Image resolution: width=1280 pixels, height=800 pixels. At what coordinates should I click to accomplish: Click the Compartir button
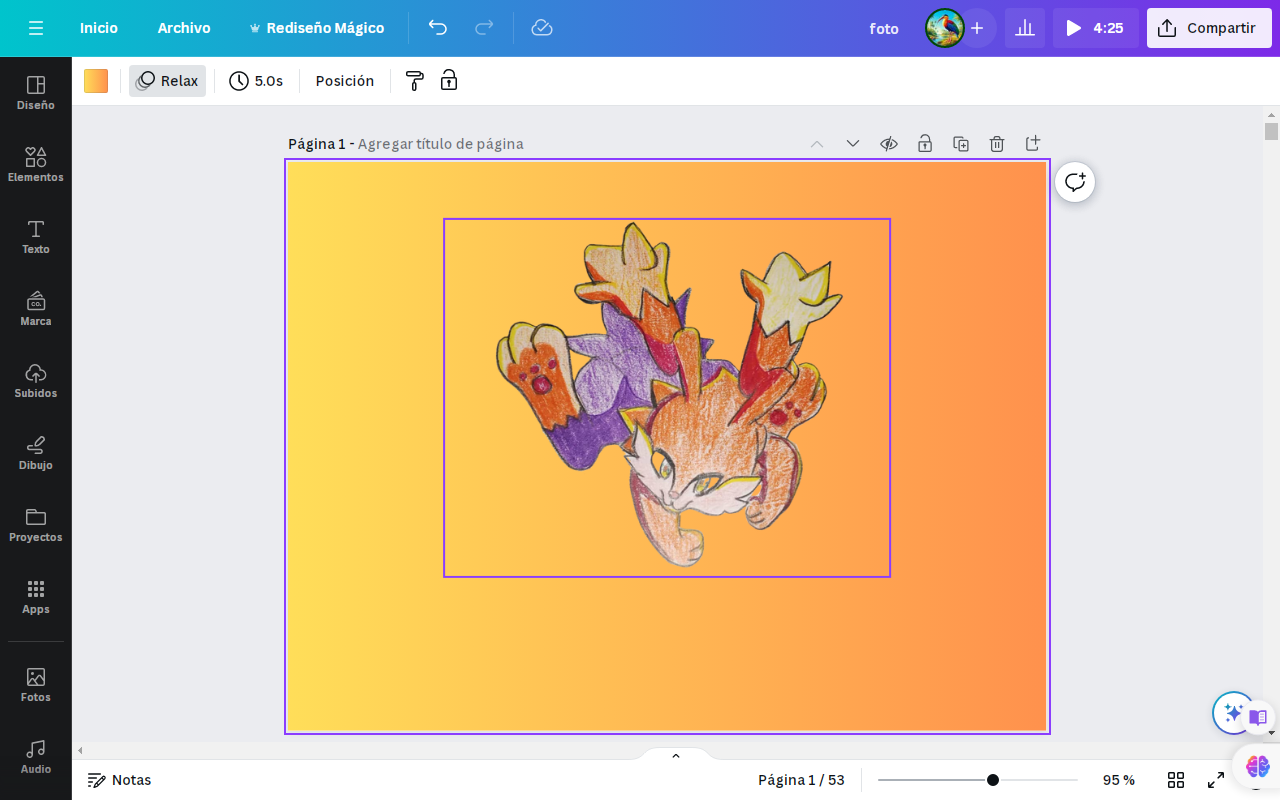pos(1209,28)
